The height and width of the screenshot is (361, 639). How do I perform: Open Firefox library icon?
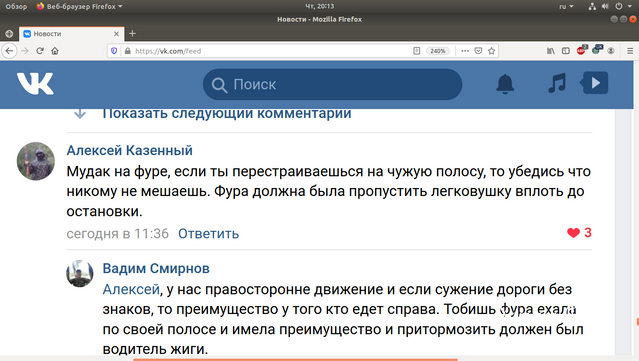(551, 51)
